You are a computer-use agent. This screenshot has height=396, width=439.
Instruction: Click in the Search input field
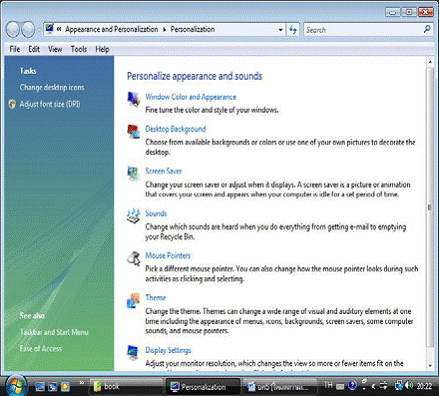(363, 30)
